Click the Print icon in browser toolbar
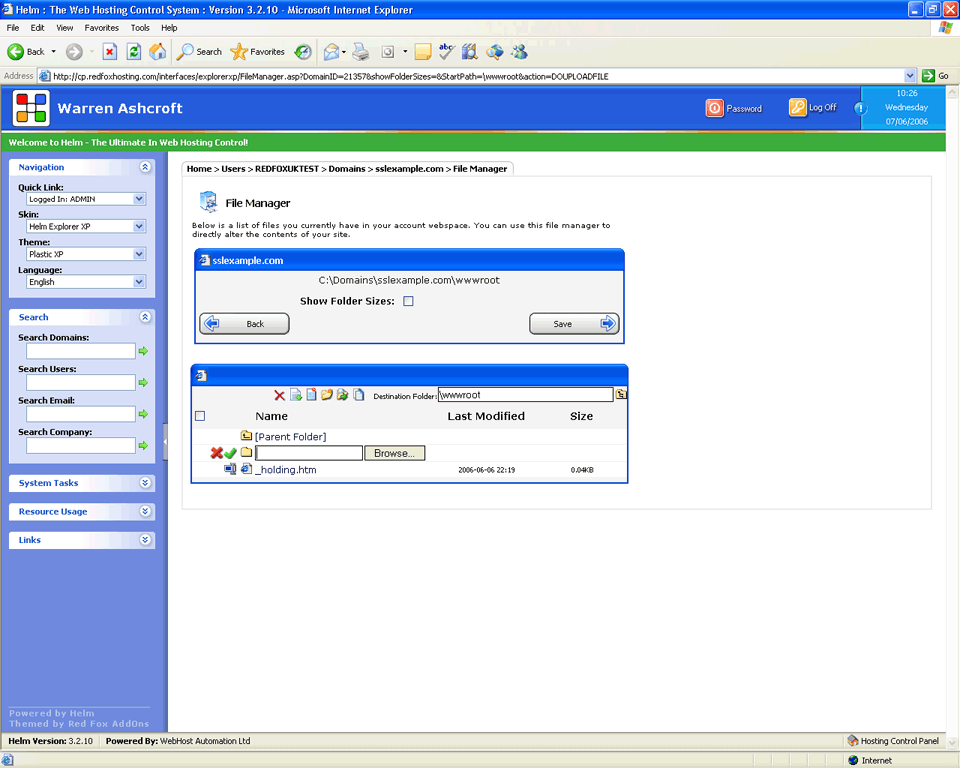The image size is (960, 768). click(361, 52)
